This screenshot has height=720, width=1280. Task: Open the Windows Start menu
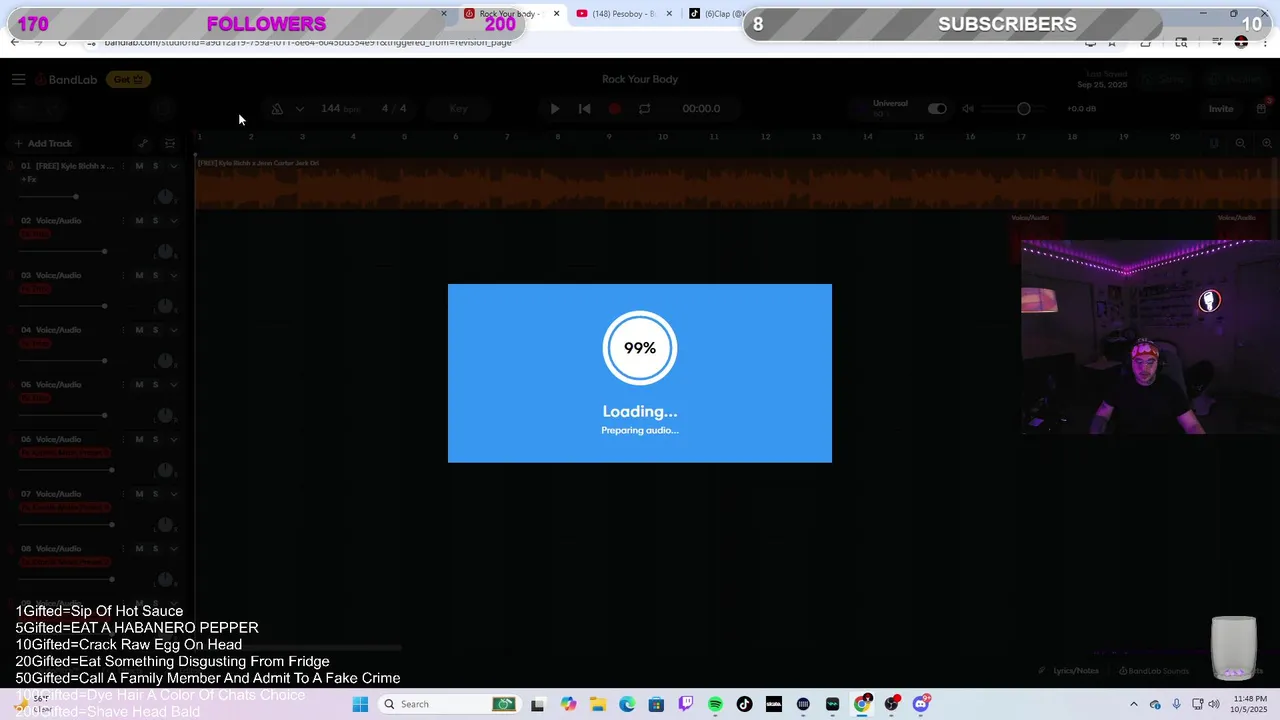(360, 704)
